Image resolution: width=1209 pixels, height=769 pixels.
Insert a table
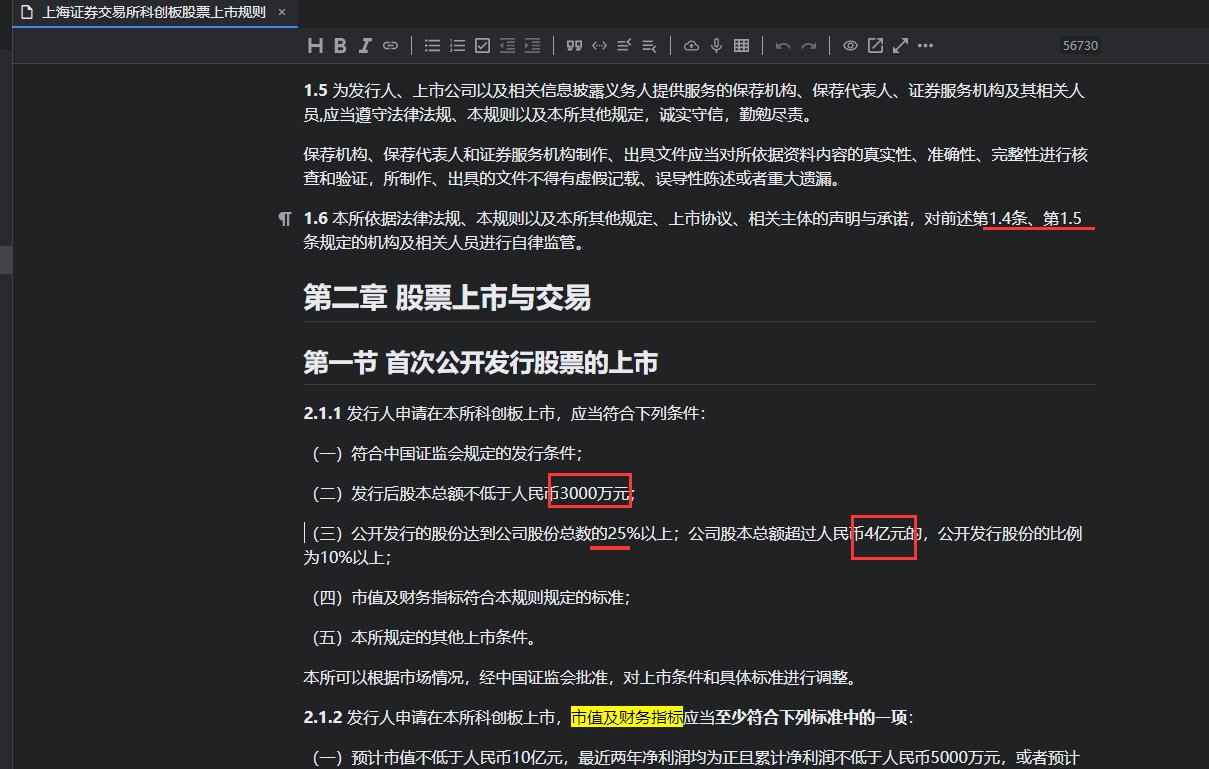[x=741, y=45]
